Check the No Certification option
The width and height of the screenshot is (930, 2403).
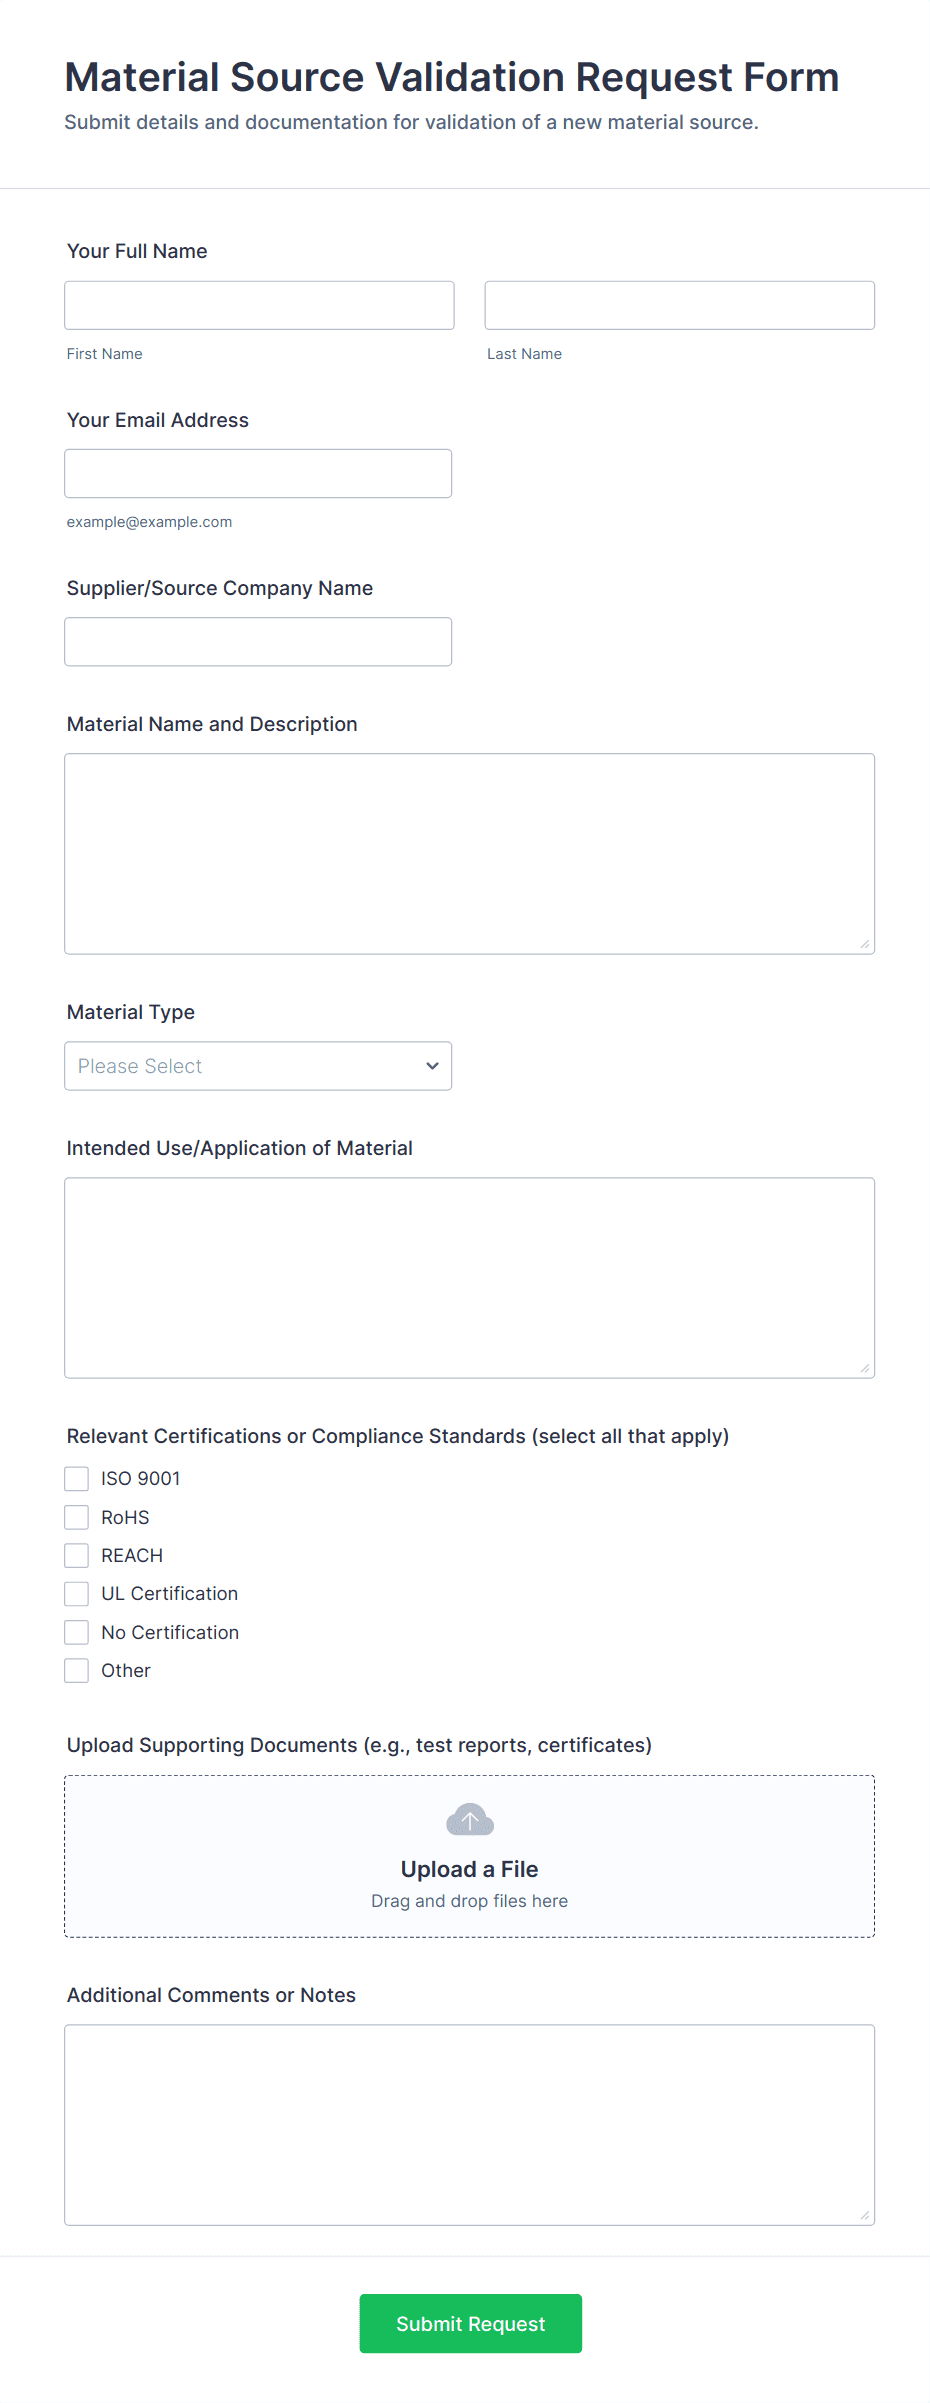click(x=77, y=1632)
